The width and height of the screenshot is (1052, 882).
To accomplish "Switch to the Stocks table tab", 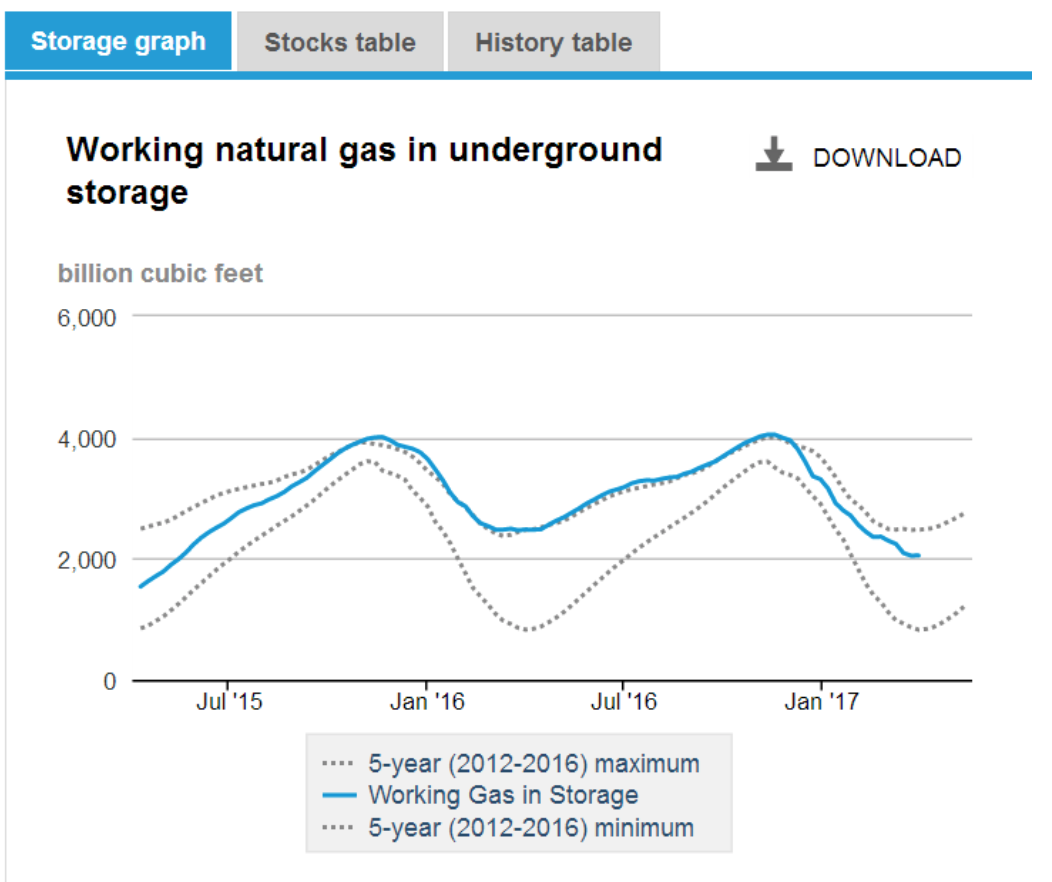I will [339, 43].
